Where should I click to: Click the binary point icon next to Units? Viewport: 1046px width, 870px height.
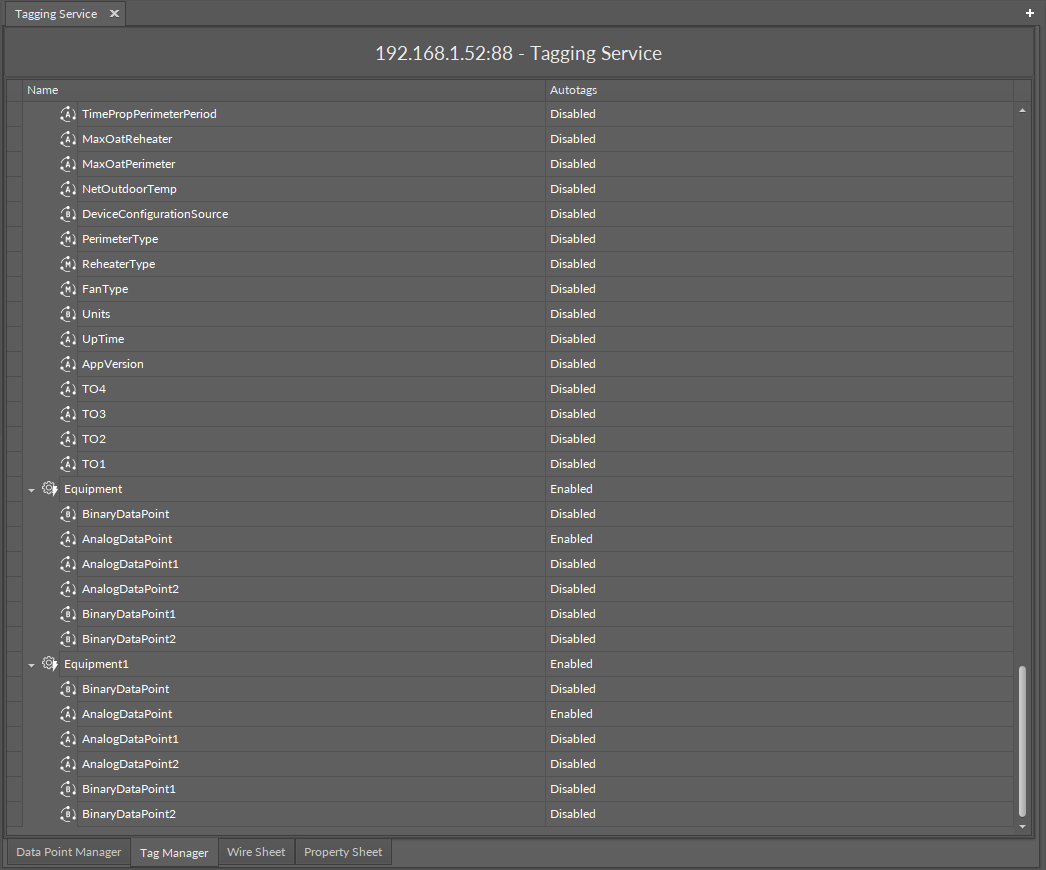click(x=67, y=313)
